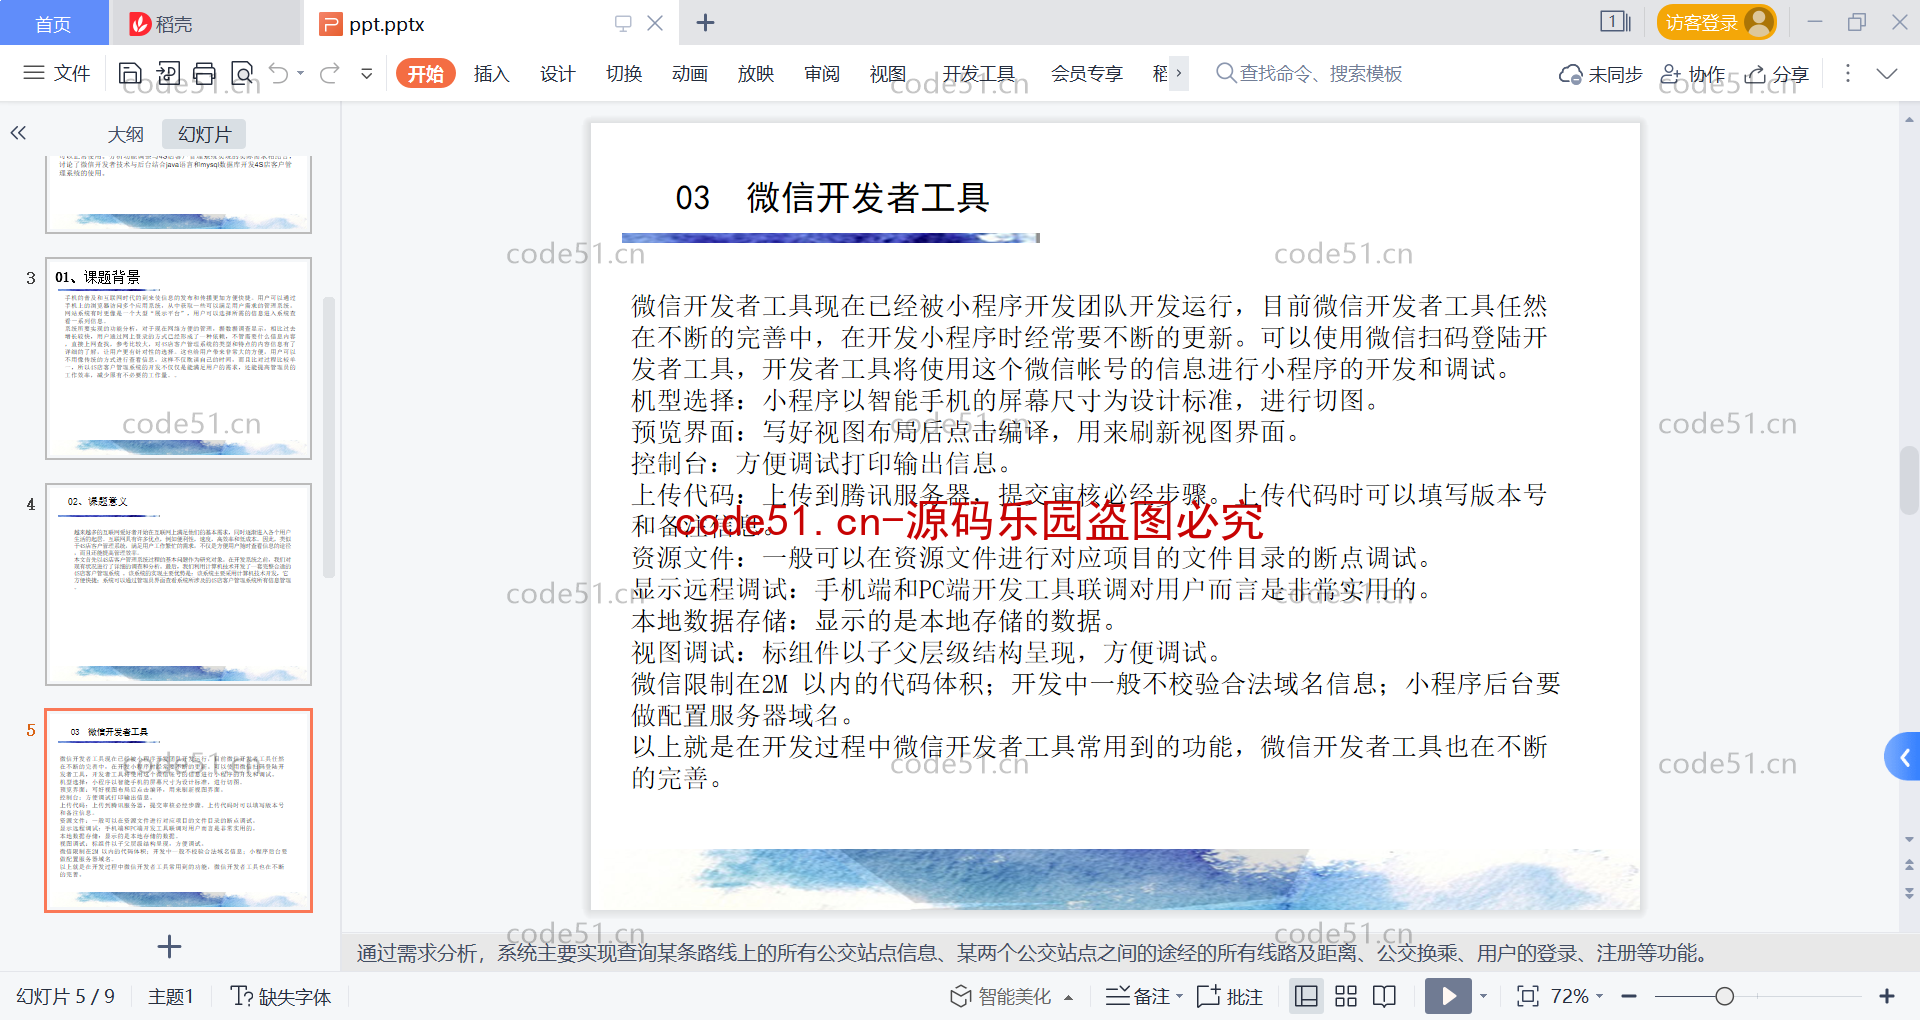This screenshot has width=1920, height=1020.
Task: Switch to slide sorter view icon
Action: pyautogui.click(x=1346, y=996)
